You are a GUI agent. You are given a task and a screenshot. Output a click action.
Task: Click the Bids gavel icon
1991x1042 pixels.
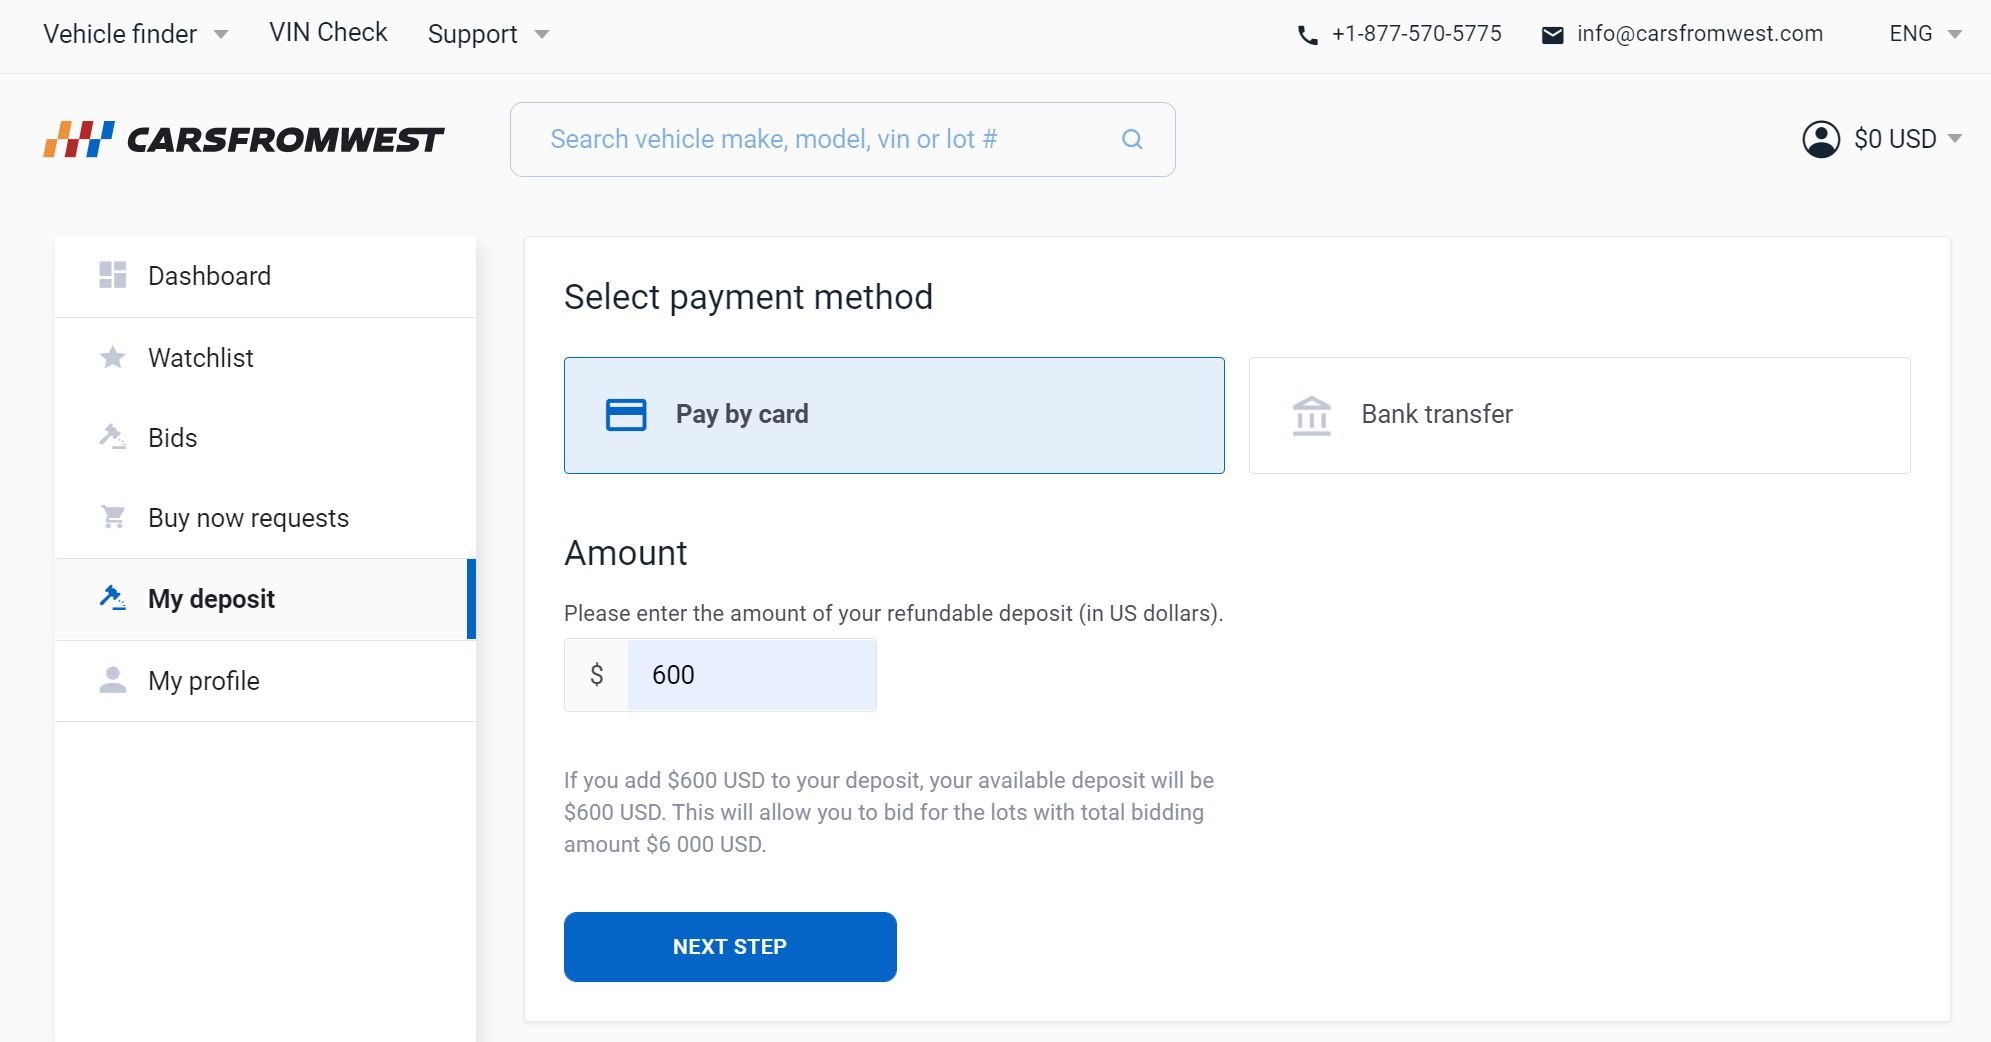[x=113, y=437]
